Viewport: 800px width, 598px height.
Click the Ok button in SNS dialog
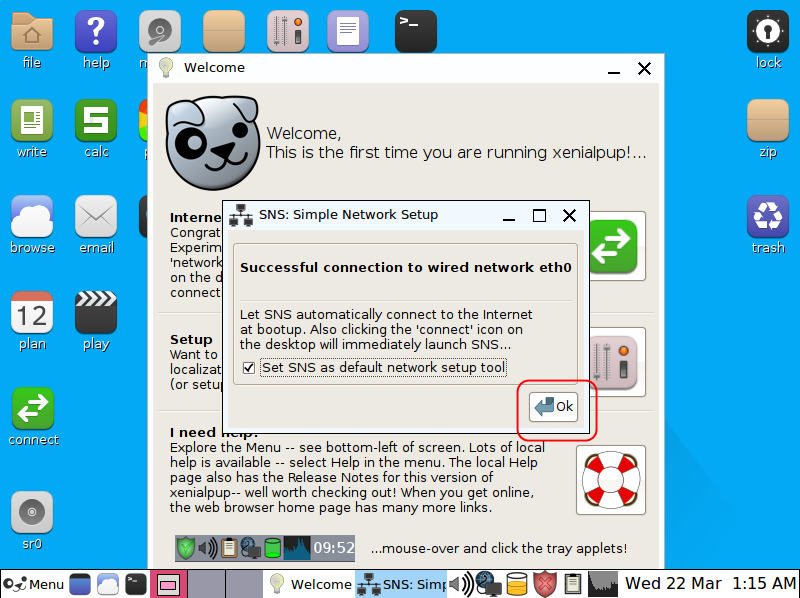(x=554, y=407)
